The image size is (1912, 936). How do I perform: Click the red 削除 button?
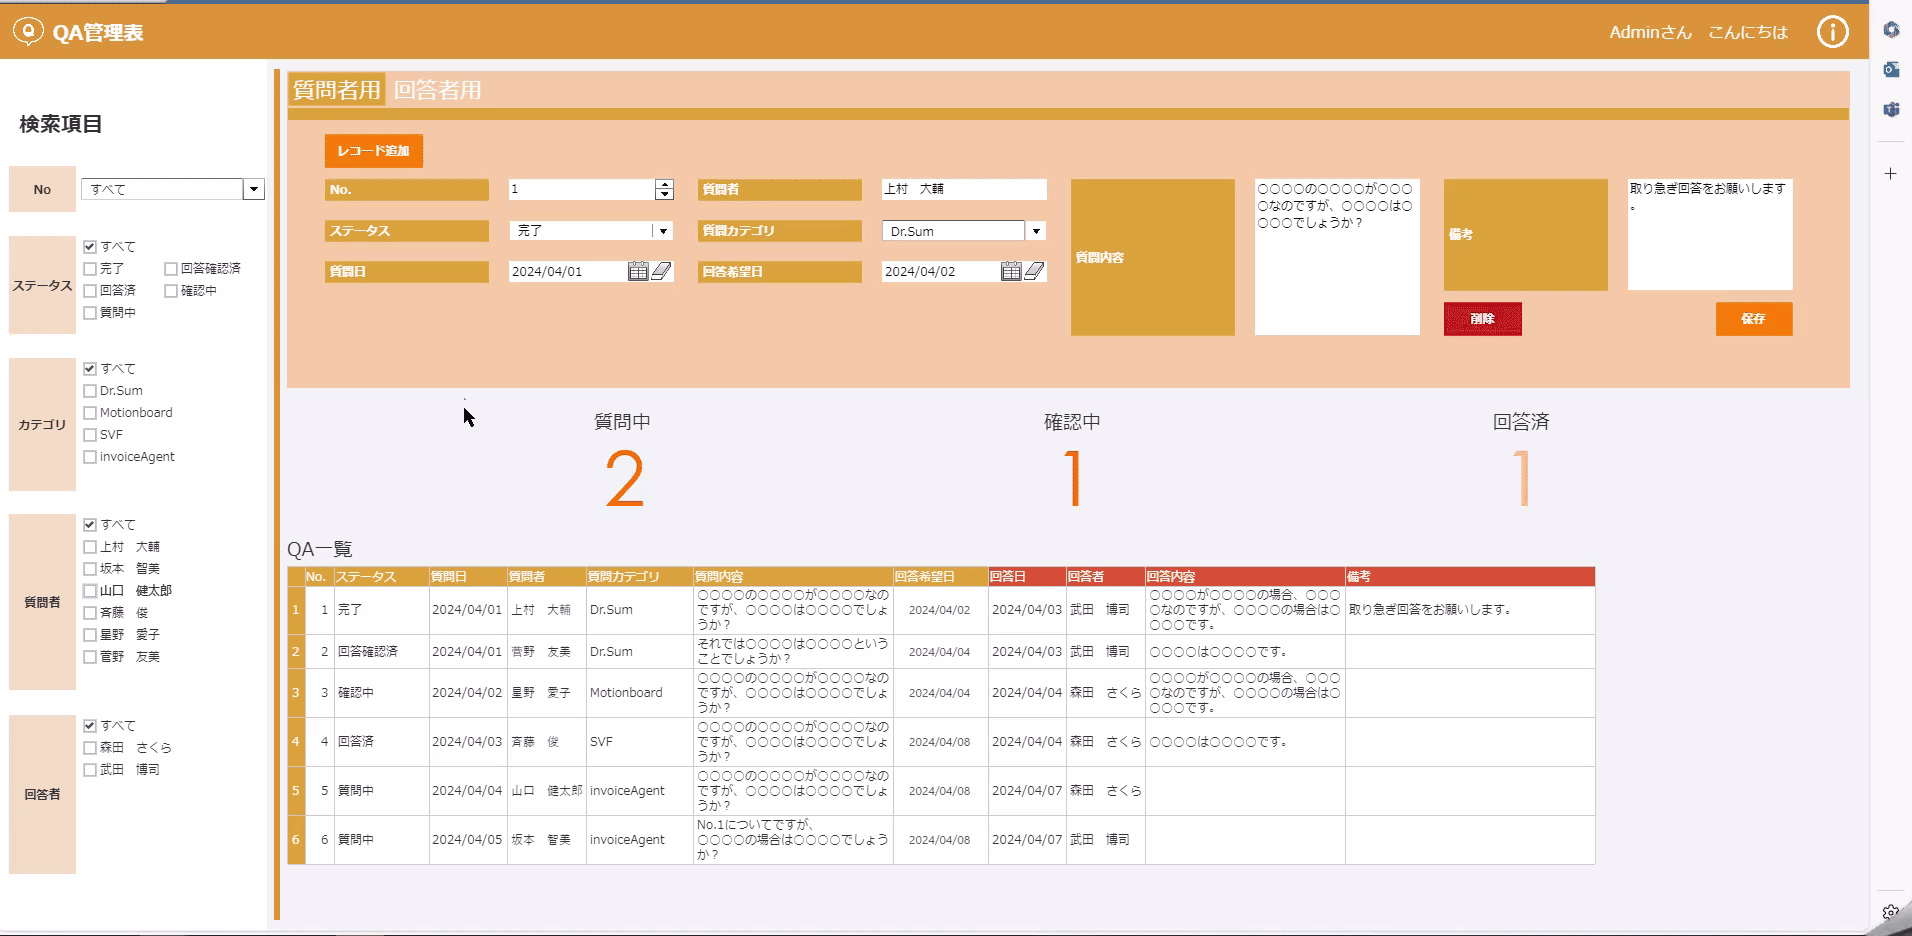coord(1482,319)
